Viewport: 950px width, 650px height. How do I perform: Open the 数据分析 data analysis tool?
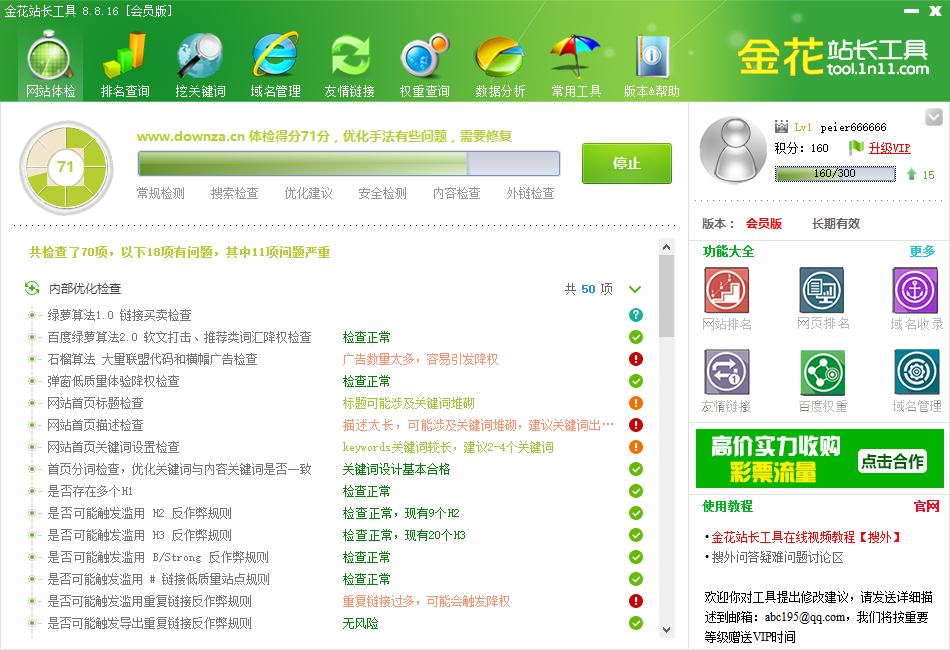(500, 65)
